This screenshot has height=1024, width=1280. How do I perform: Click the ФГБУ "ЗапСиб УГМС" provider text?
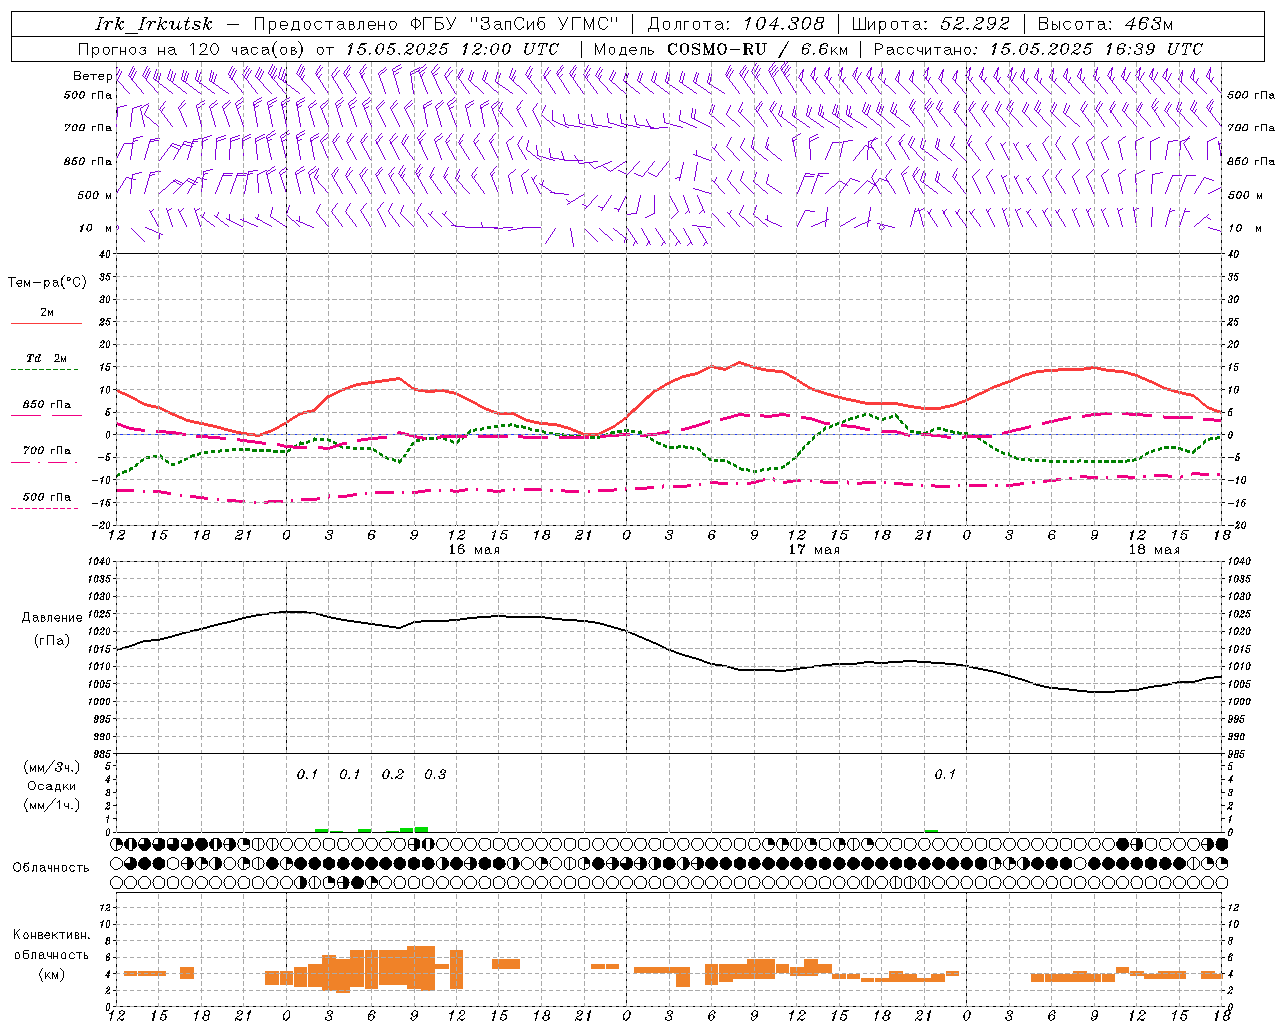[515, 24]
